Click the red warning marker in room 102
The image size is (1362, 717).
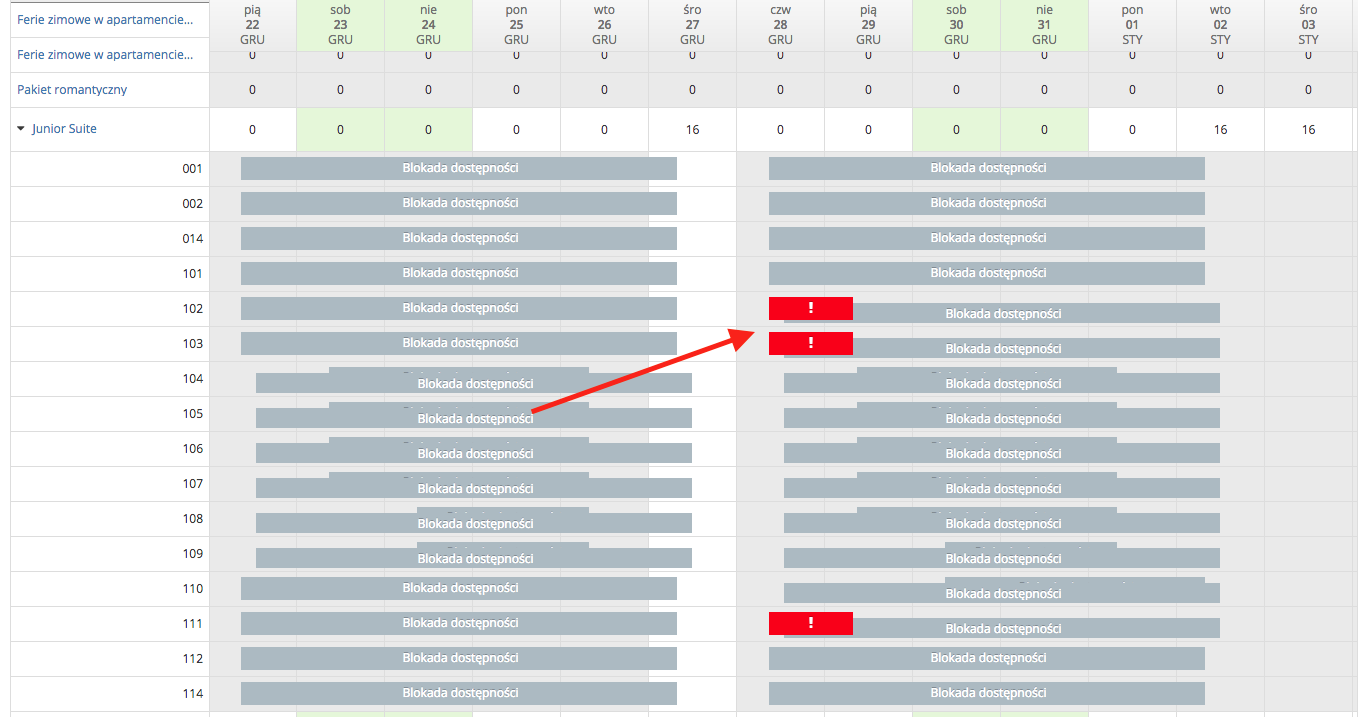[810, 308]
